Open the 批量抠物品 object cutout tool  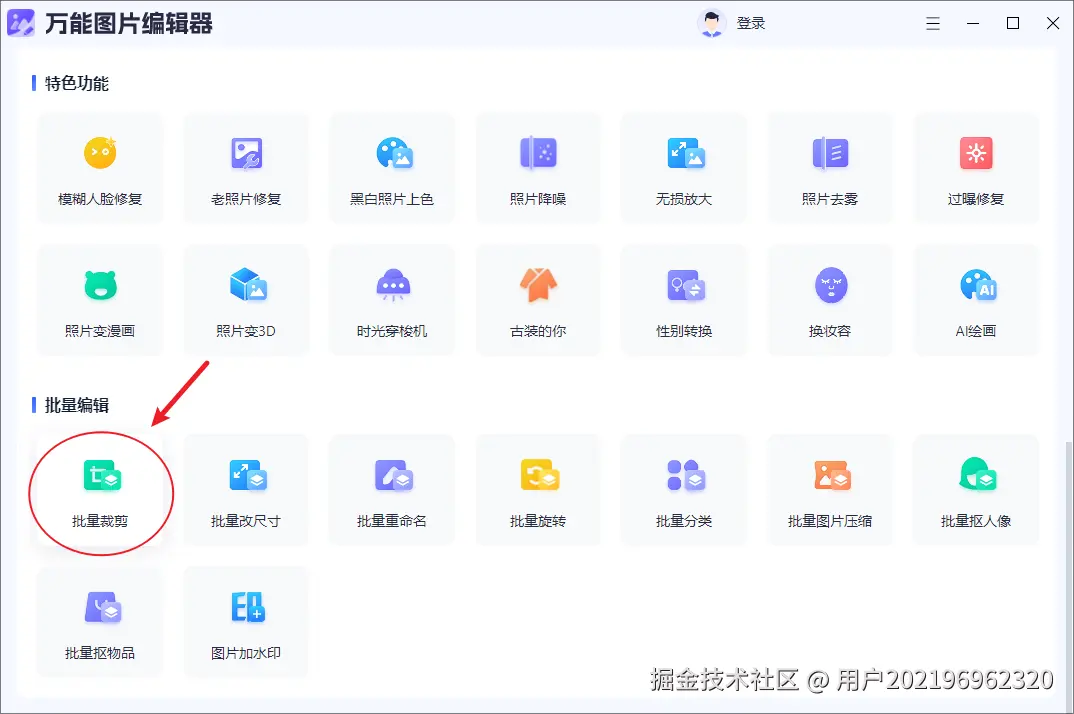coord(100,622)
